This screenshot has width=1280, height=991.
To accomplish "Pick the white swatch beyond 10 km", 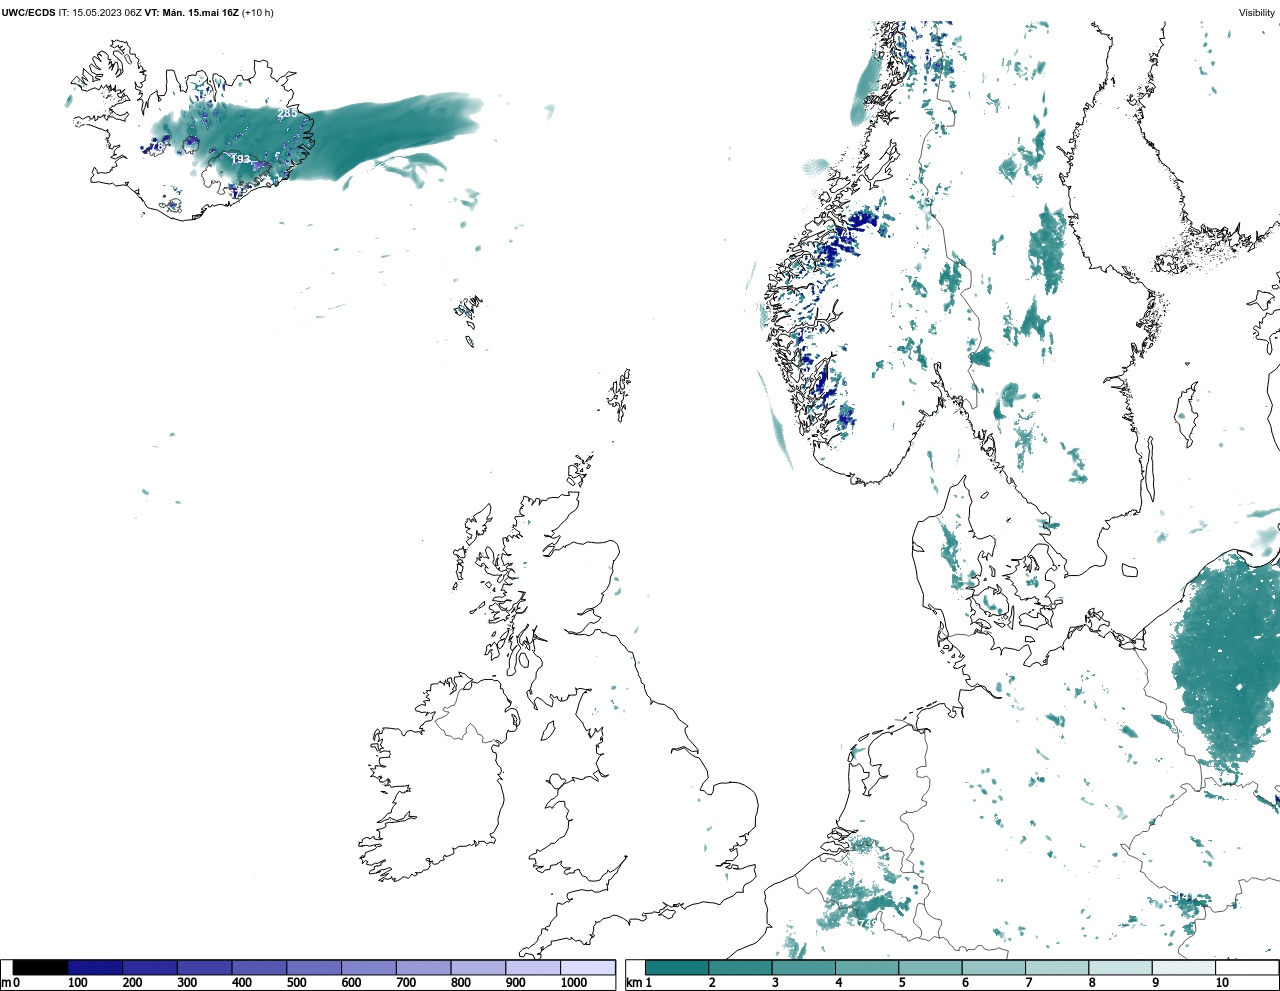I will [1247, 967].
